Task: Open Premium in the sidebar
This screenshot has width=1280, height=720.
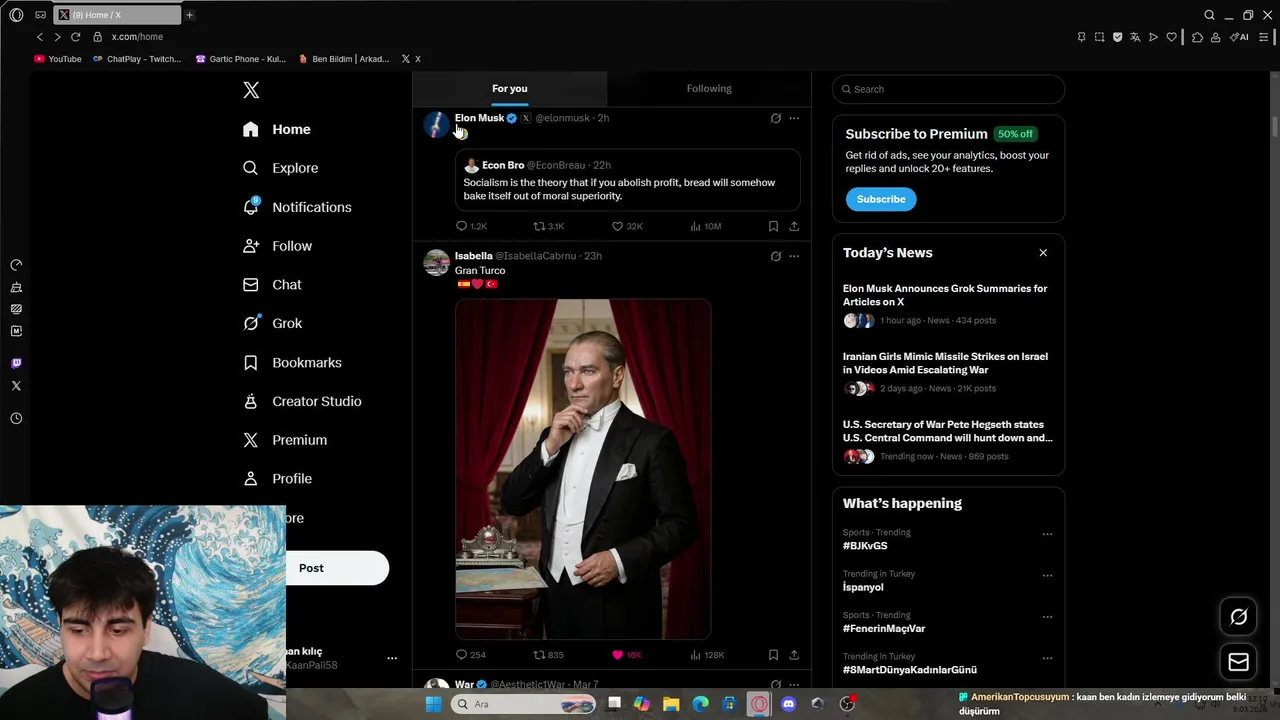Action: coord(285,440)
